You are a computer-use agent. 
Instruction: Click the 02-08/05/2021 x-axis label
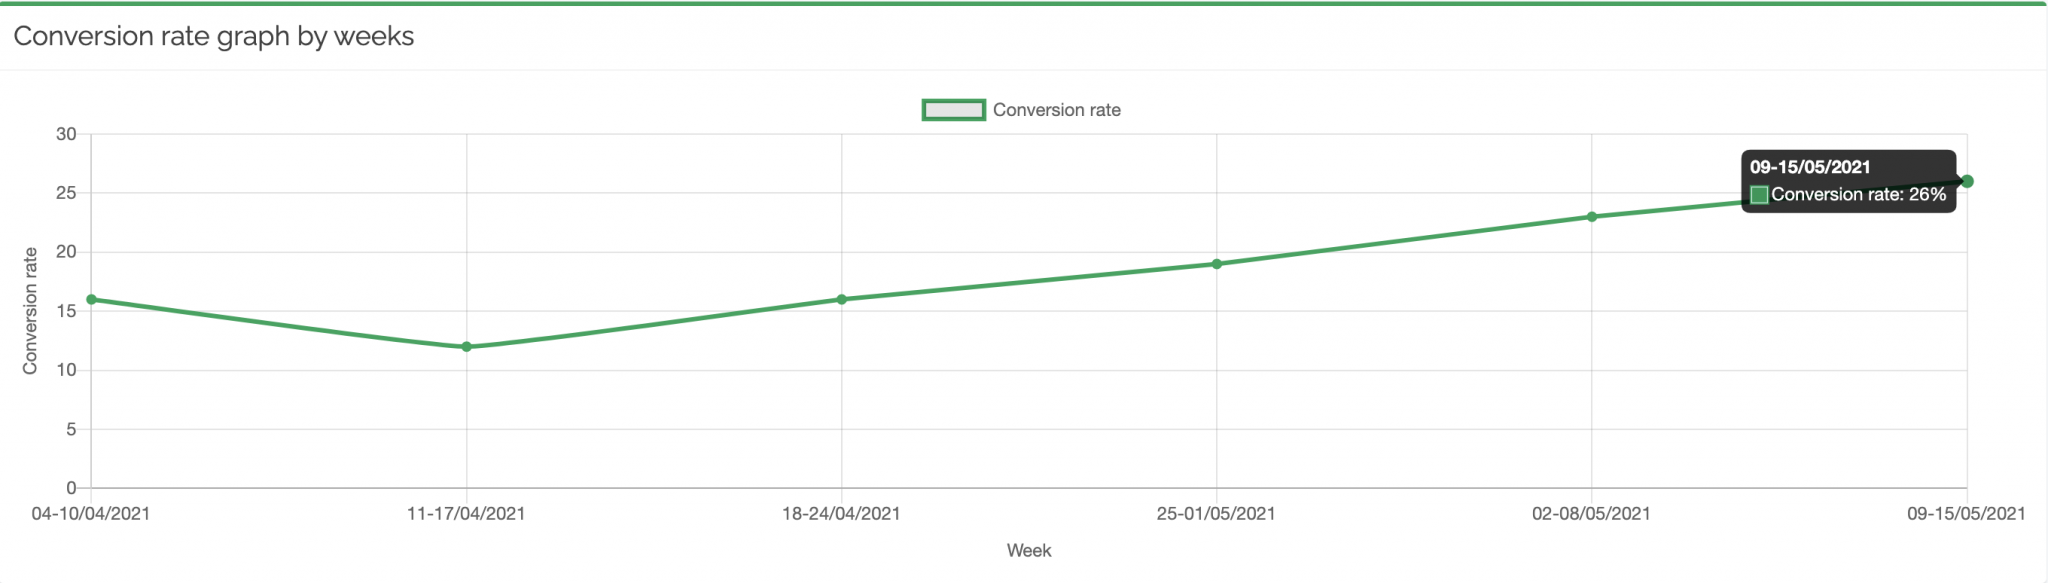(x=1591, y=514)
